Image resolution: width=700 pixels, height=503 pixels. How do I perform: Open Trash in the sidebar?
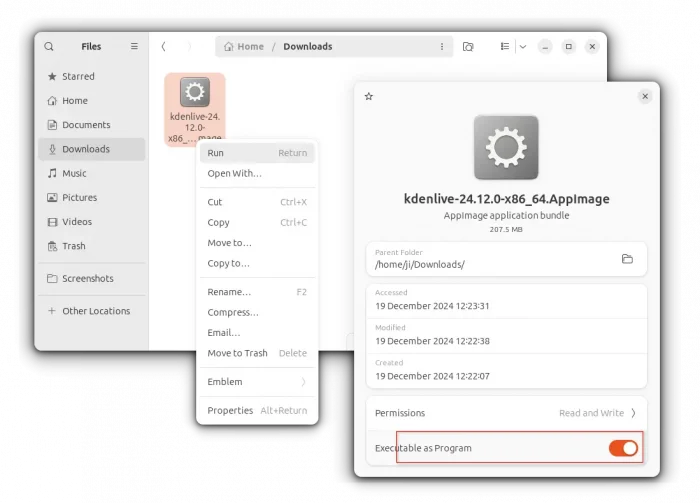click(92, 246)
